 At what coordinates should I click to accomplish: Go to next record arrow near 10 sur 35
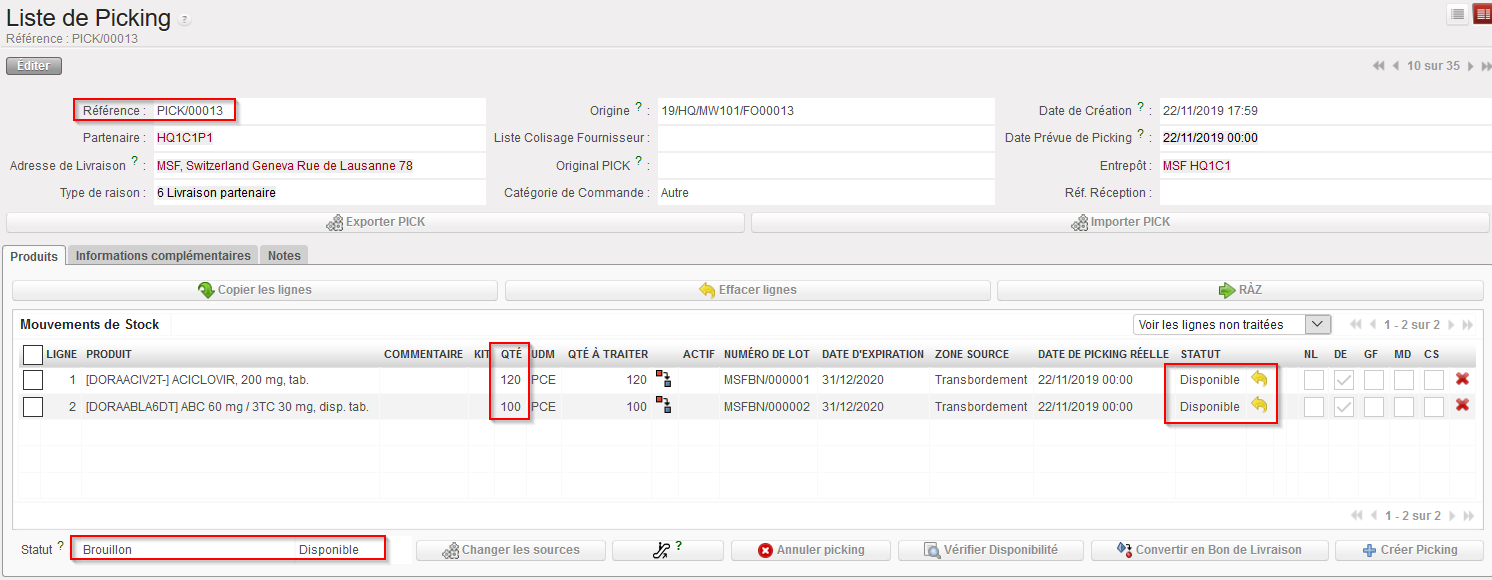1470,66
